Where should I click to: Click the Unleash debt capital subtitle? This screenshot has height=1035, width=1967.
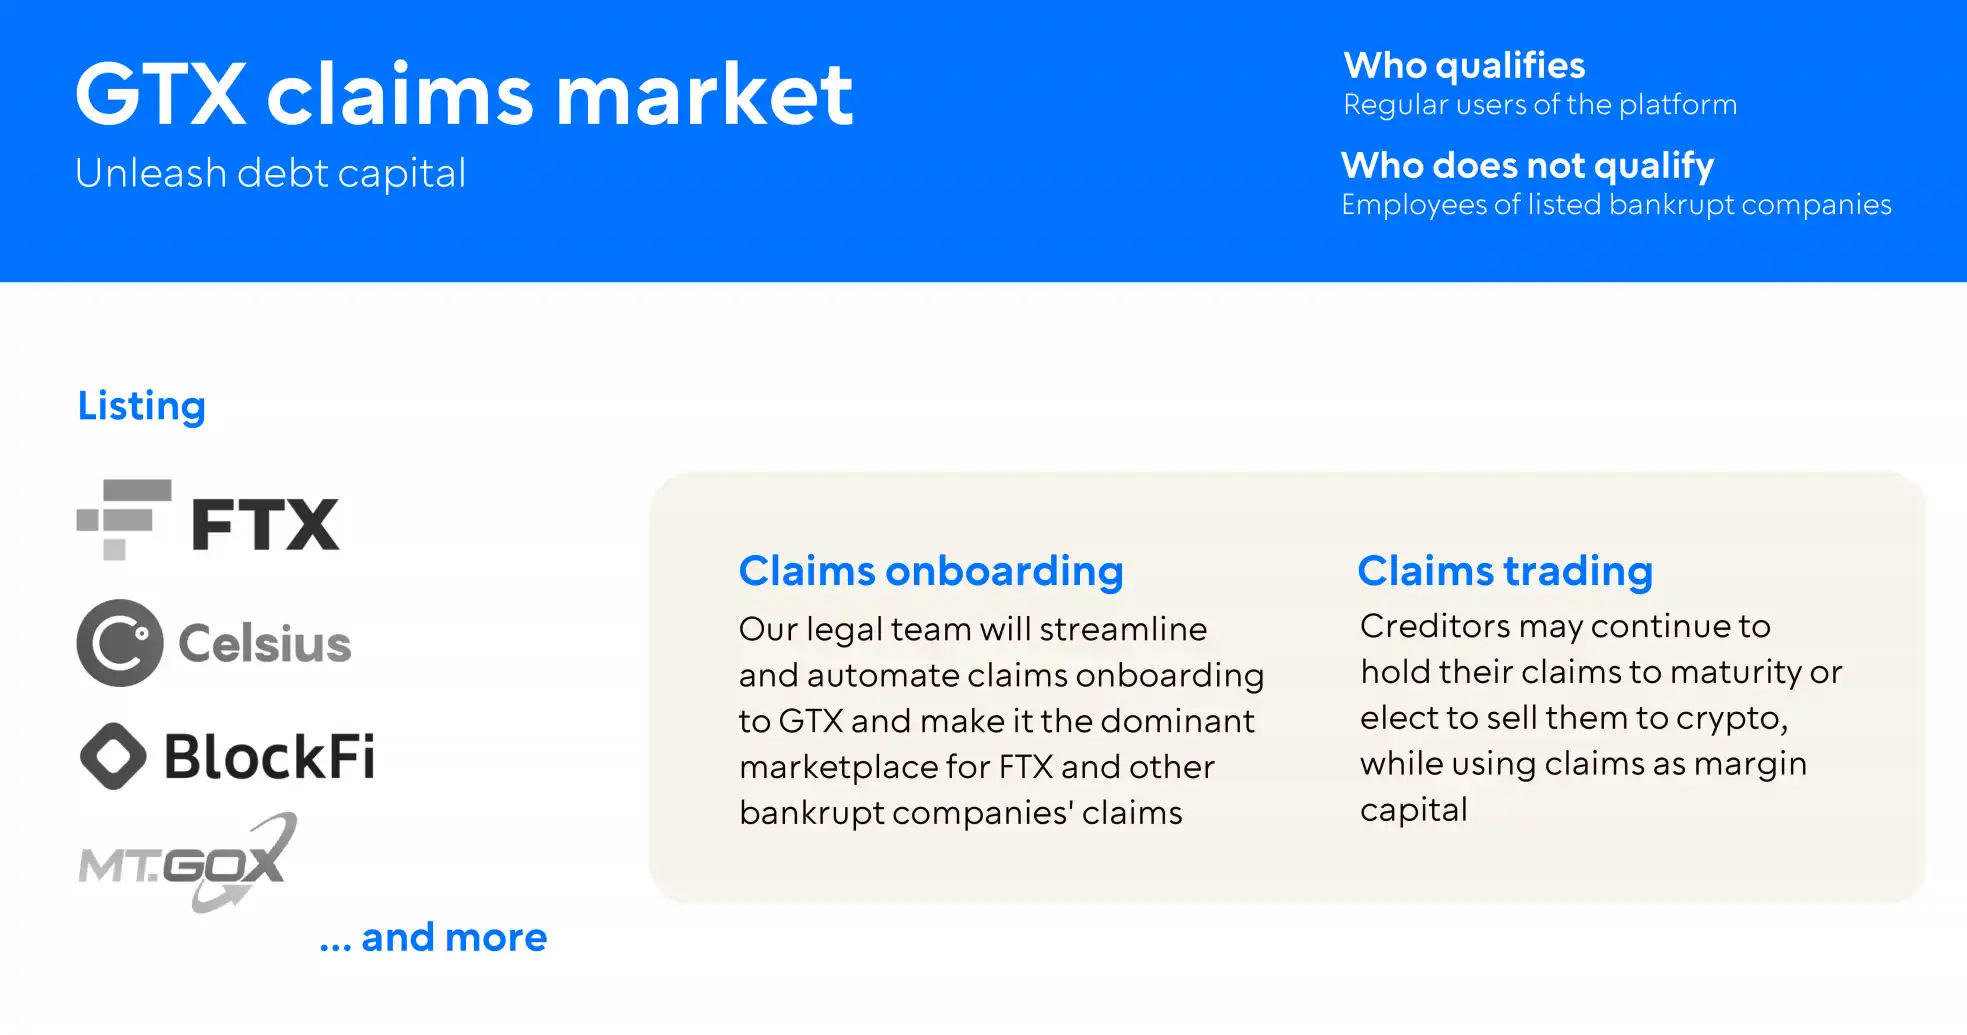(270, 173)
